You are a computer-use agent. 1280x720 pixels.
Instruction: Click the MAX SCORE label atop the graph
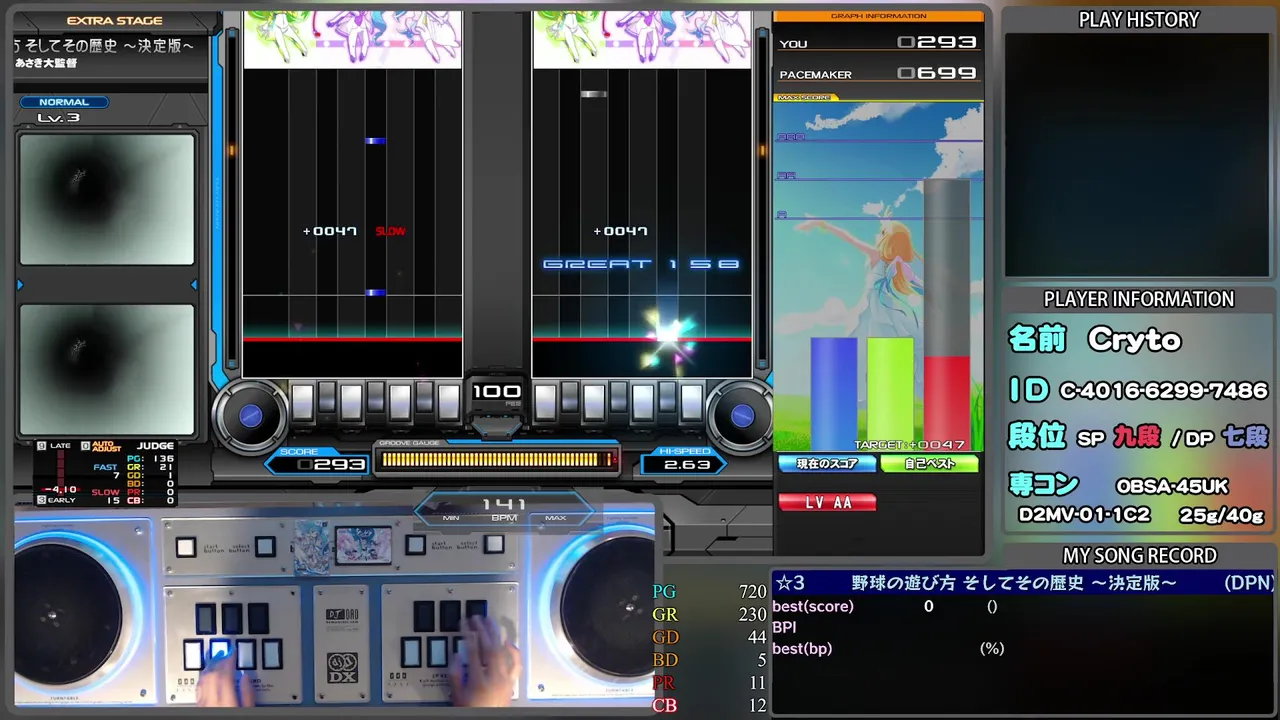point(805,98)
